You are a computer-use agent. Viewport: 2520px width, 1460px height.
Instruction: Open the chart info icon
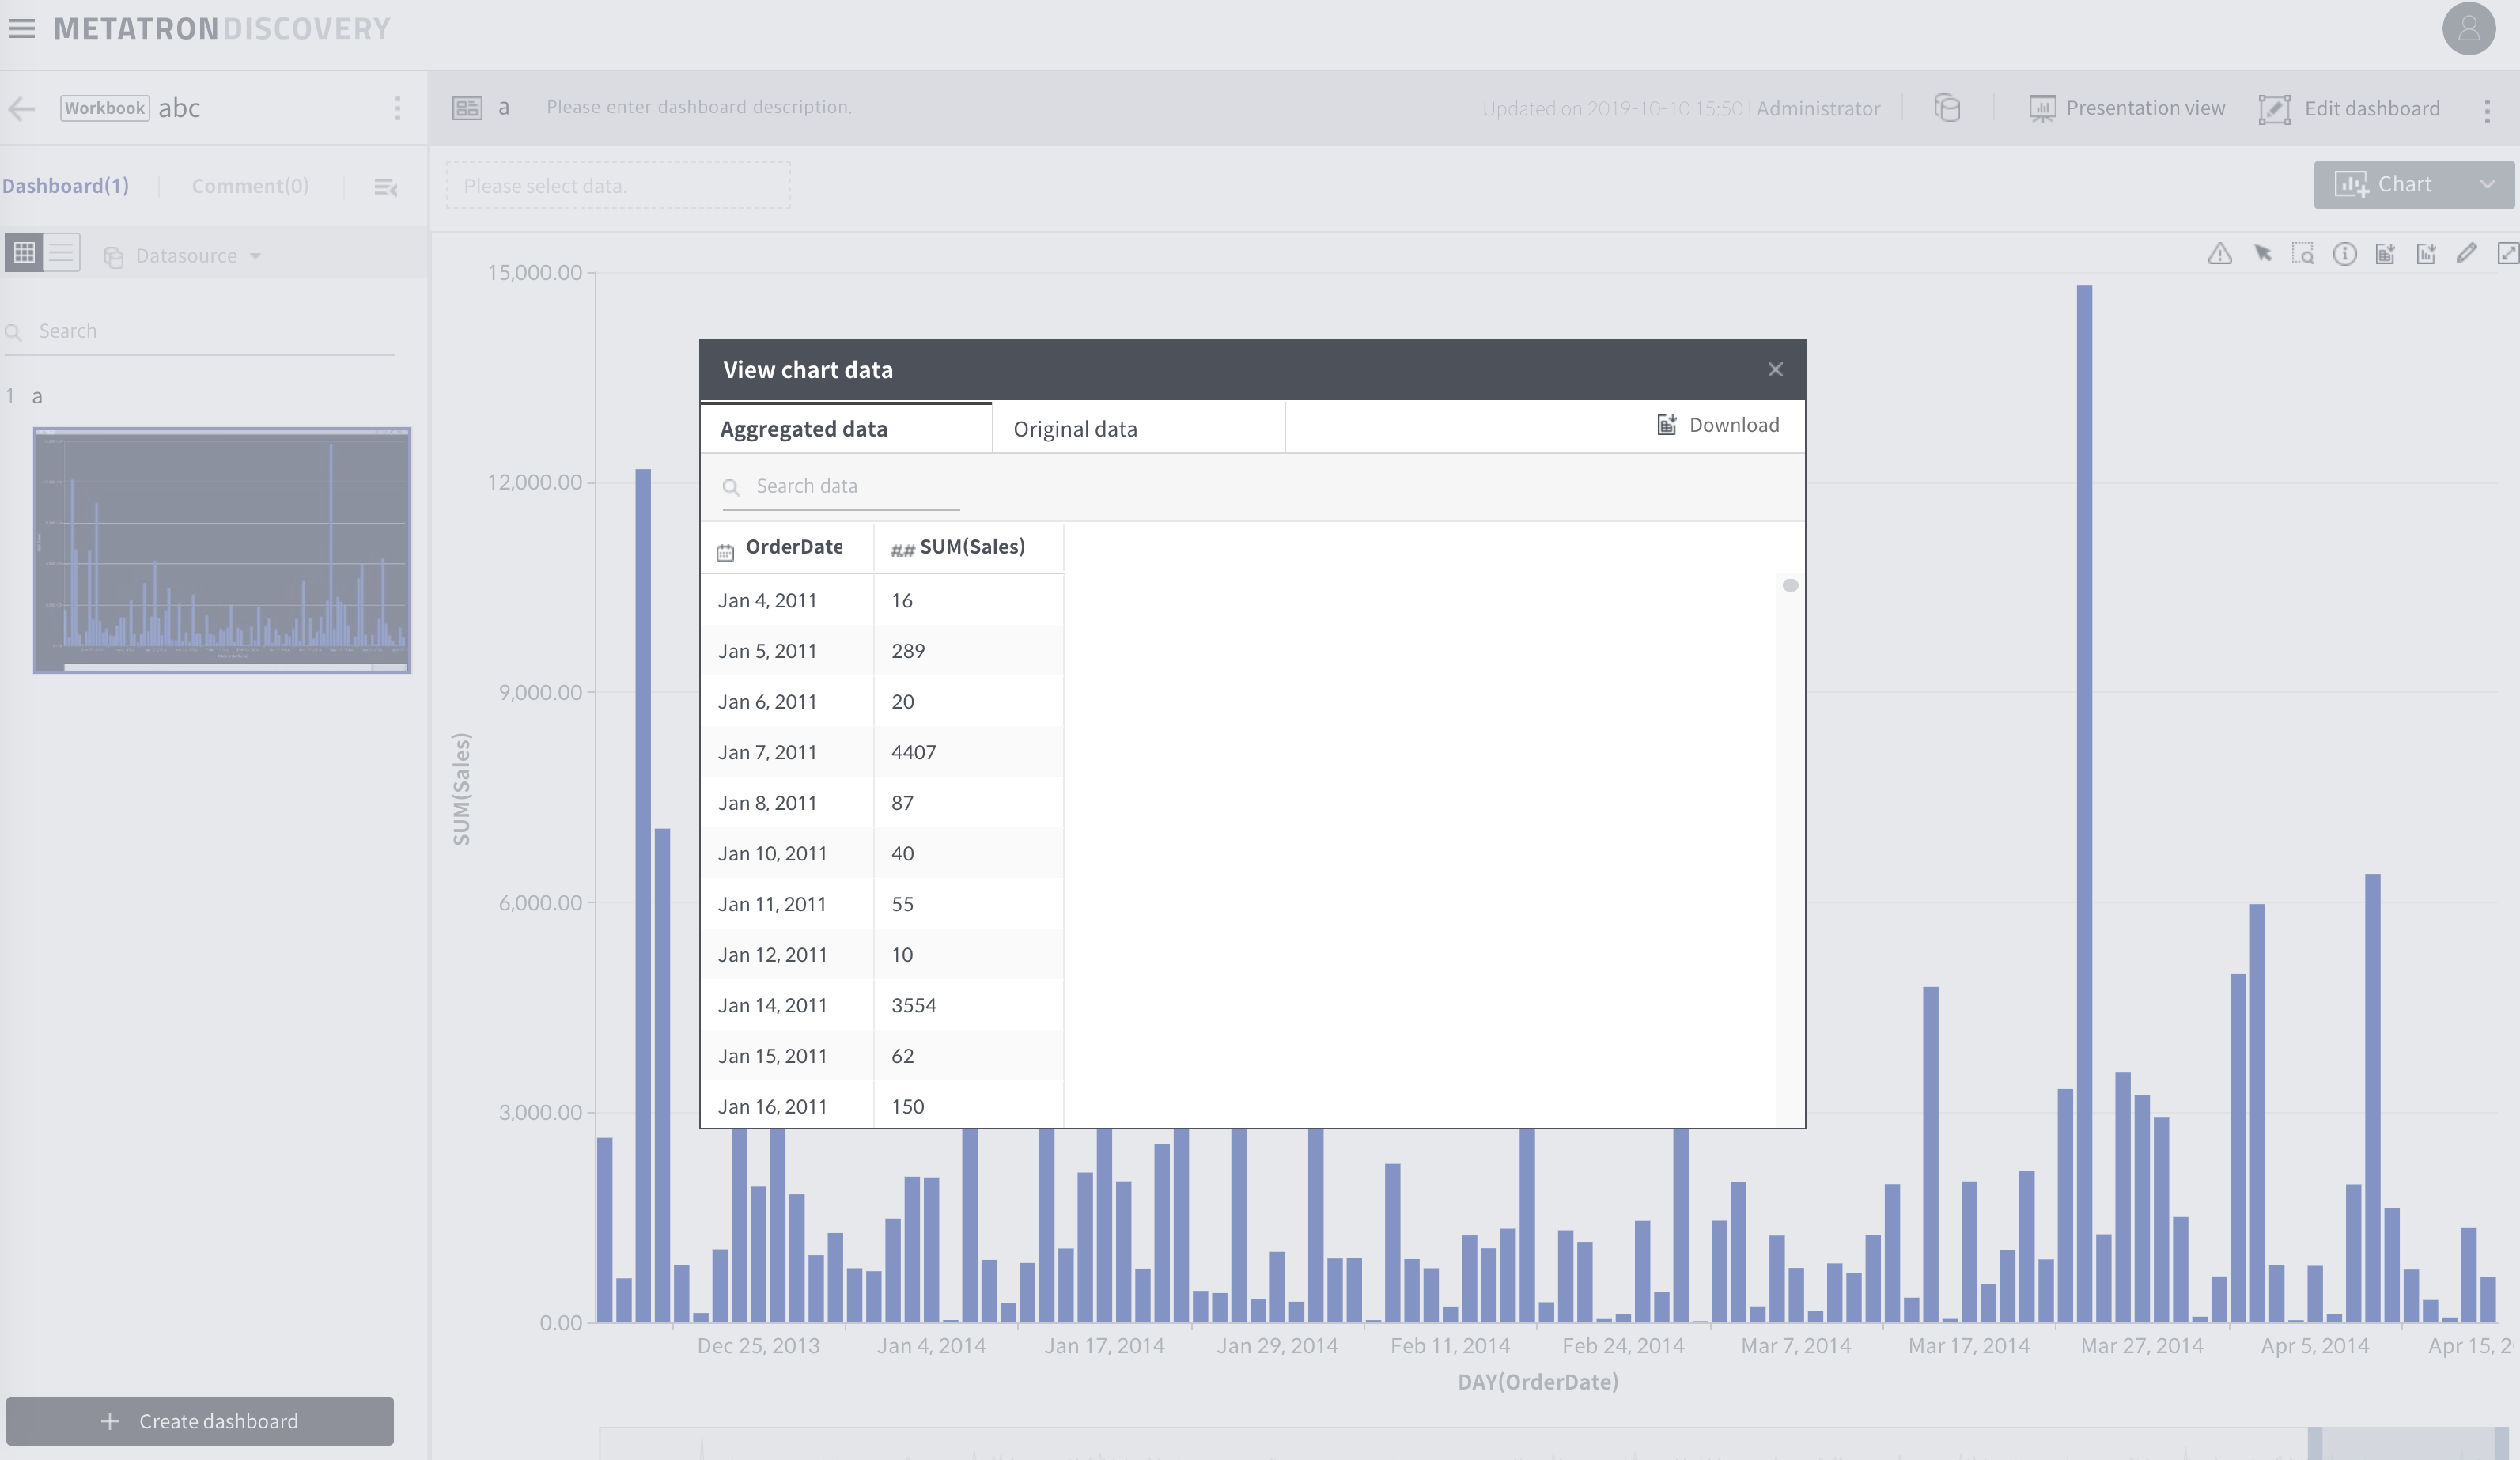tap(2345, 254)
